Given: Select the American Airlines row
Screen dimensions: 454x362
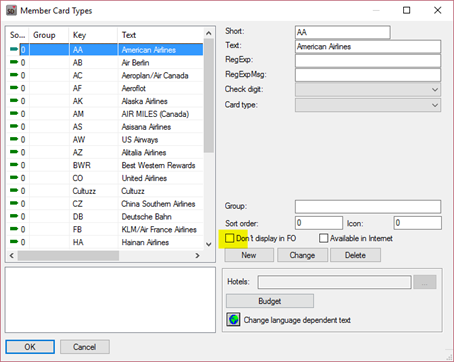Looking at the screenshot, I should (105, 50).
